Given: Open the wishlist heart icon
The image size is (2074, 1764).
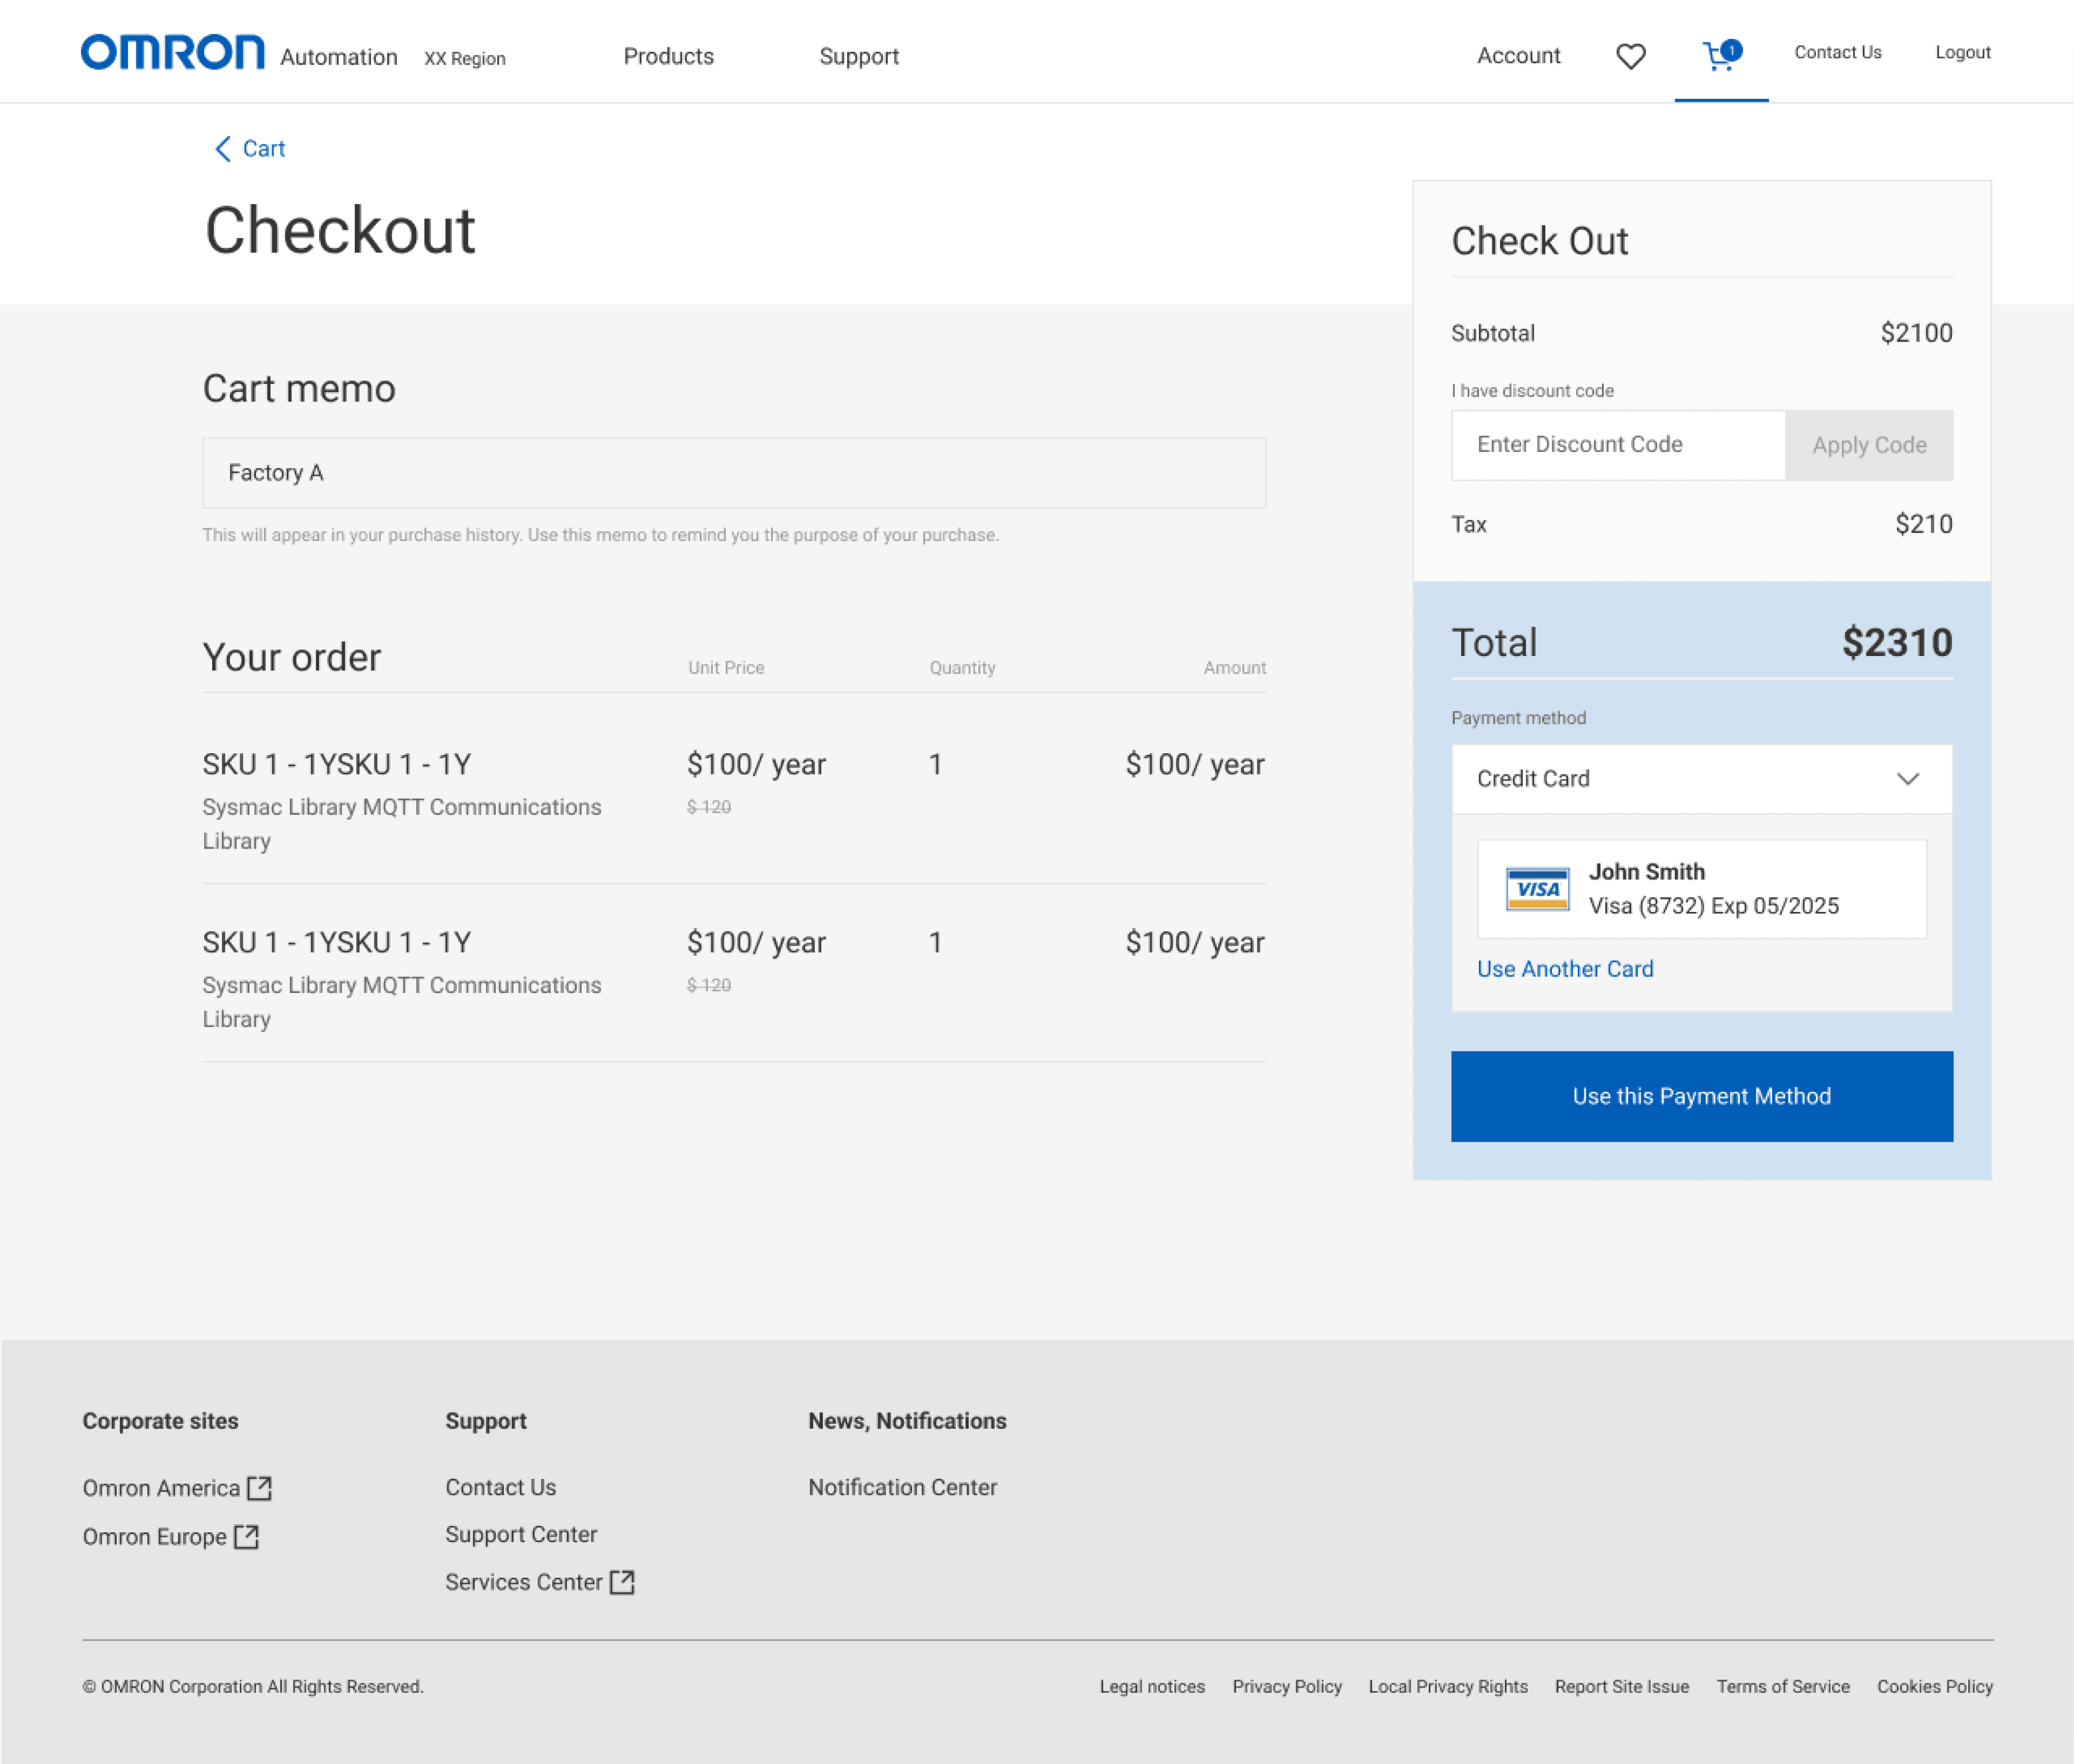Looking at the screenshot, I should pyautogui.click(x=1630, y=56).
